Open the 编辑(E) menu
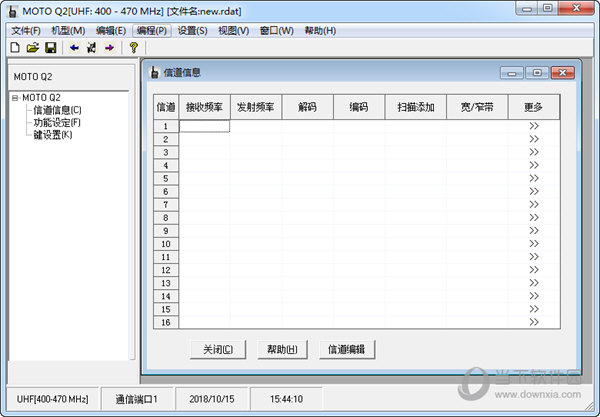The height and width of the screenshot is (417, 600). (x=111, y=31)
